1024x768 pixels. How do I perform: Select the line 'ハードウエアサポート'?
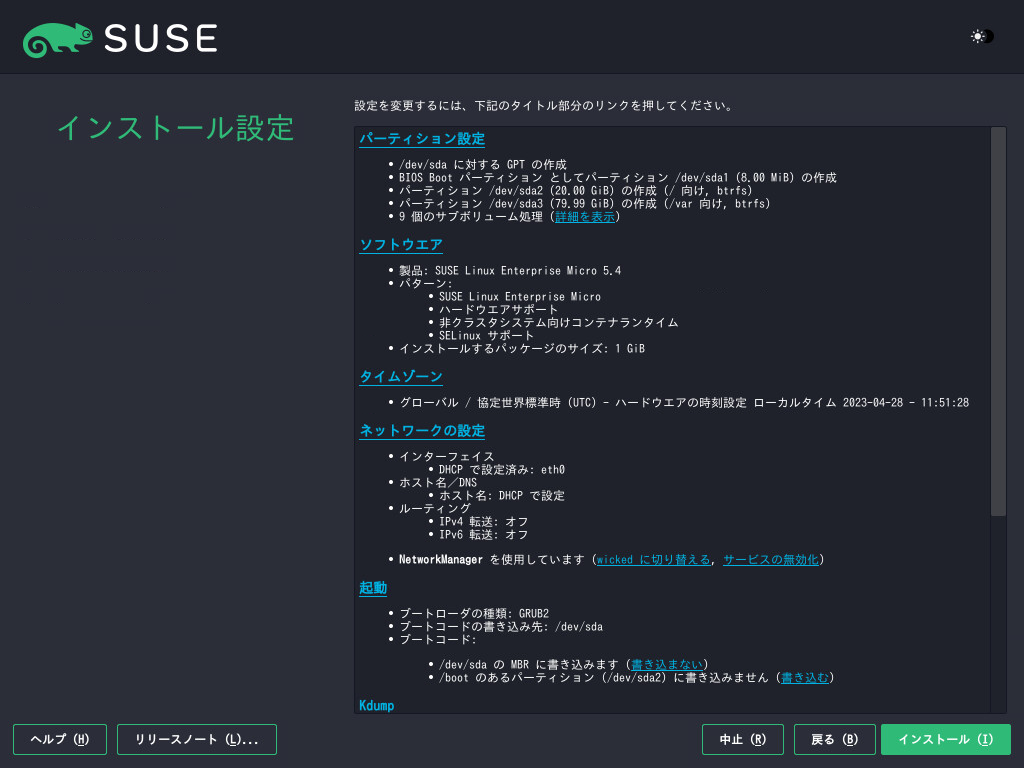coord(498,310)
